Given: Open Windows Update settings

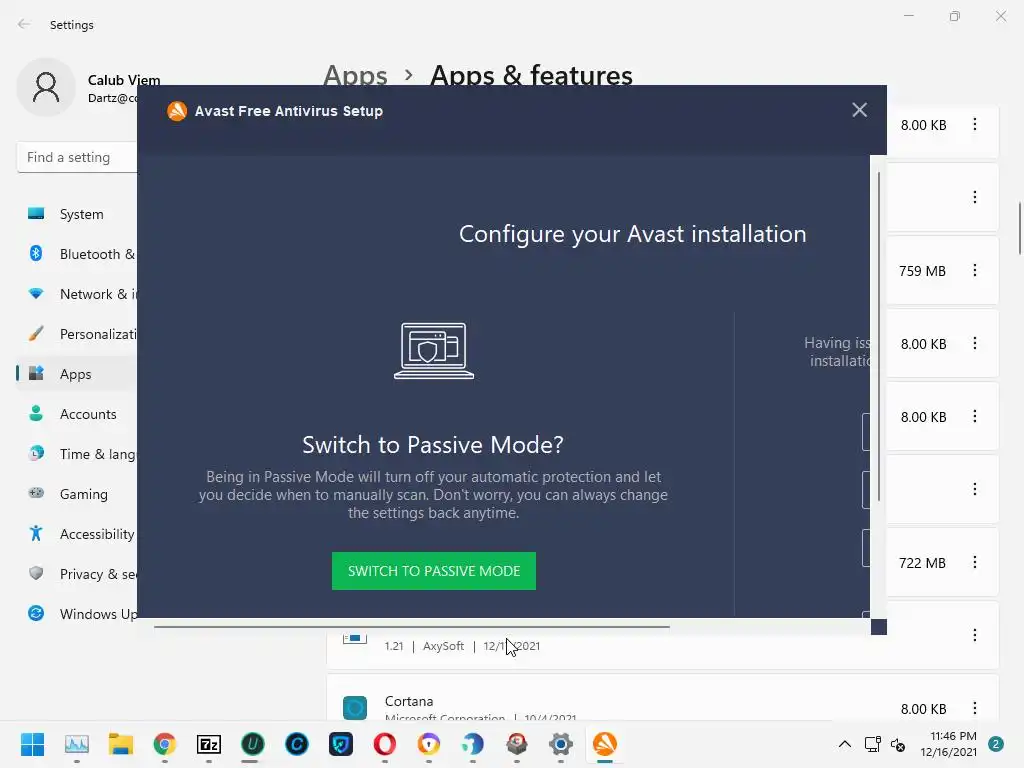Looking at the screenshot, I should click(x=77, y=614).
